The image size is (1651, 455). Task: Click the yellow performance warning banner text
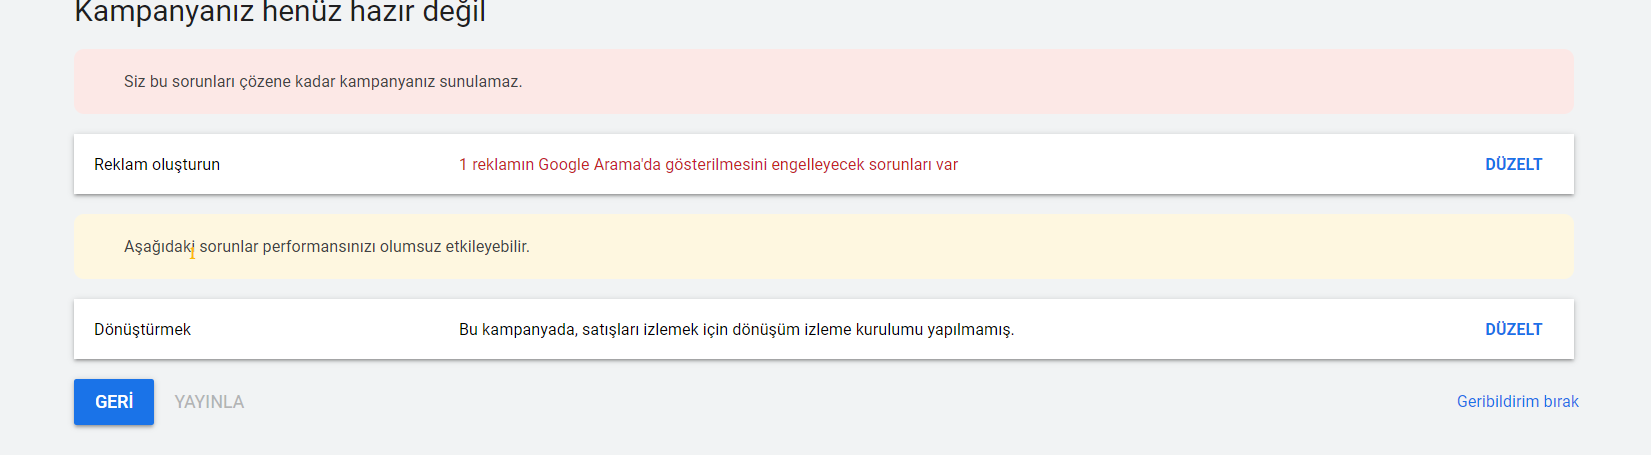(327, 246)
